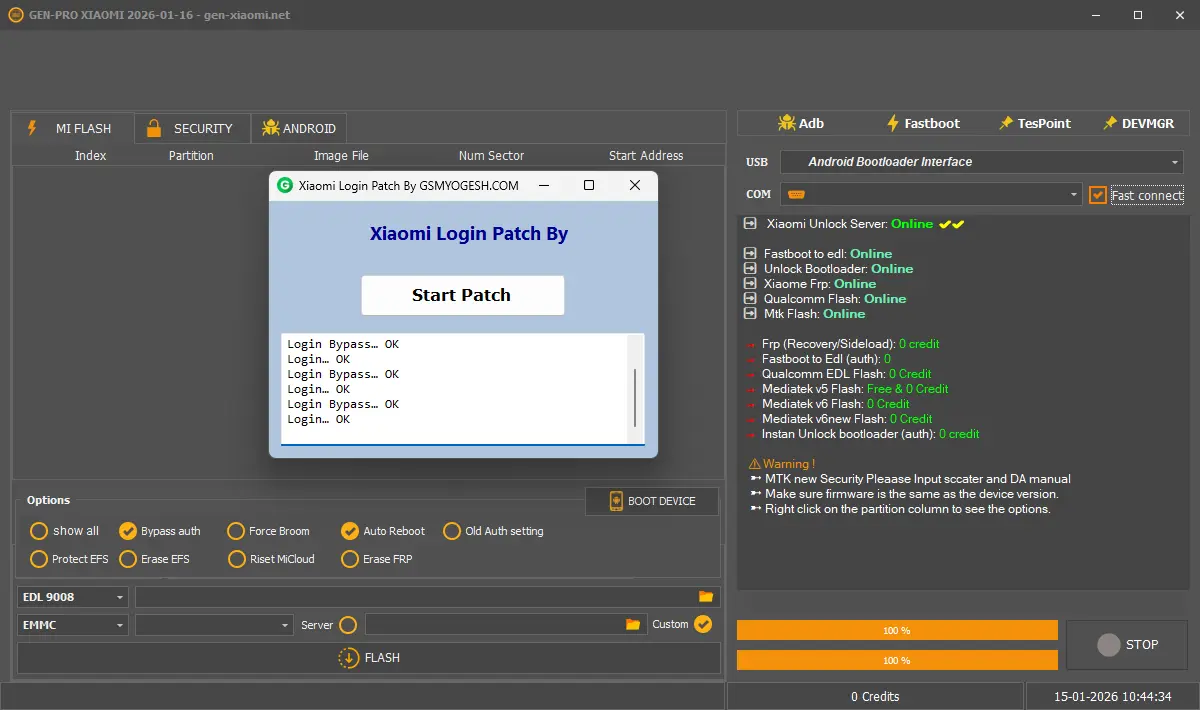Image resolution: width=1200 pixels, height=710 pixels.
Task: Click the Fastboot lightning icon
Action: click(x=894, y=123)
